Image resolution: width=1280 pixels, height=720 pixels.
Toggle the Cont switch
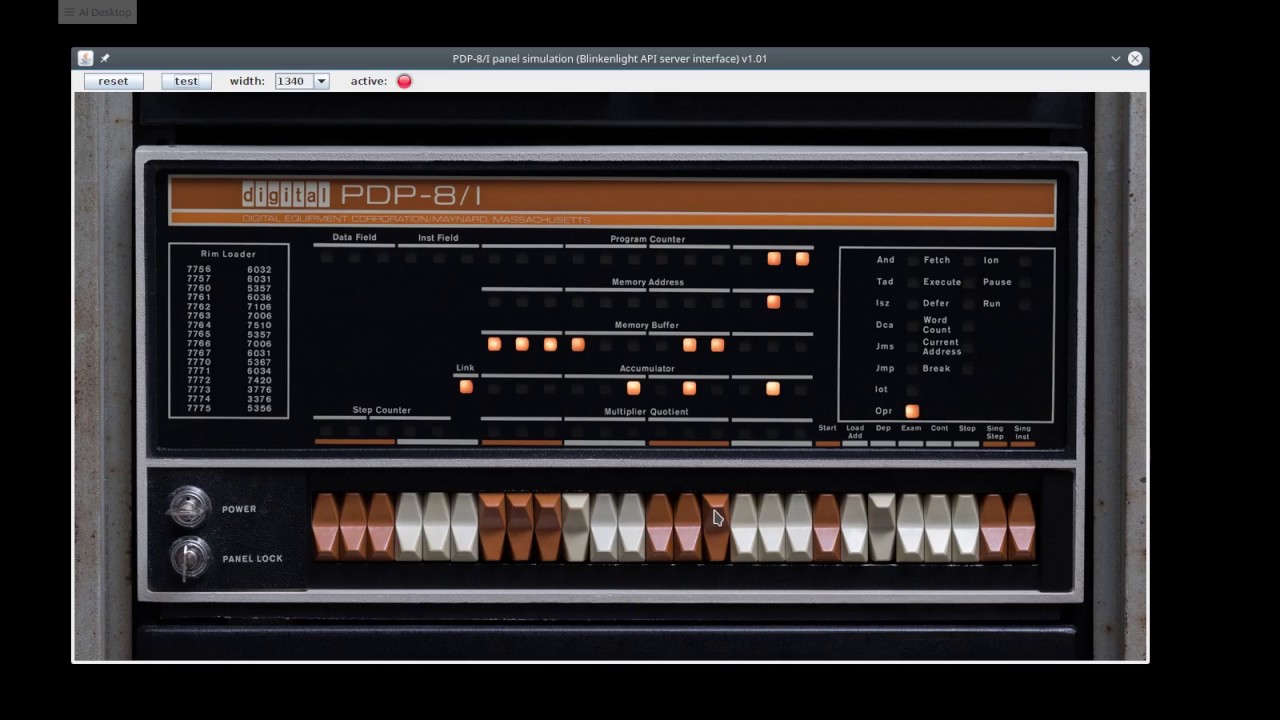(x=938, y=526)
